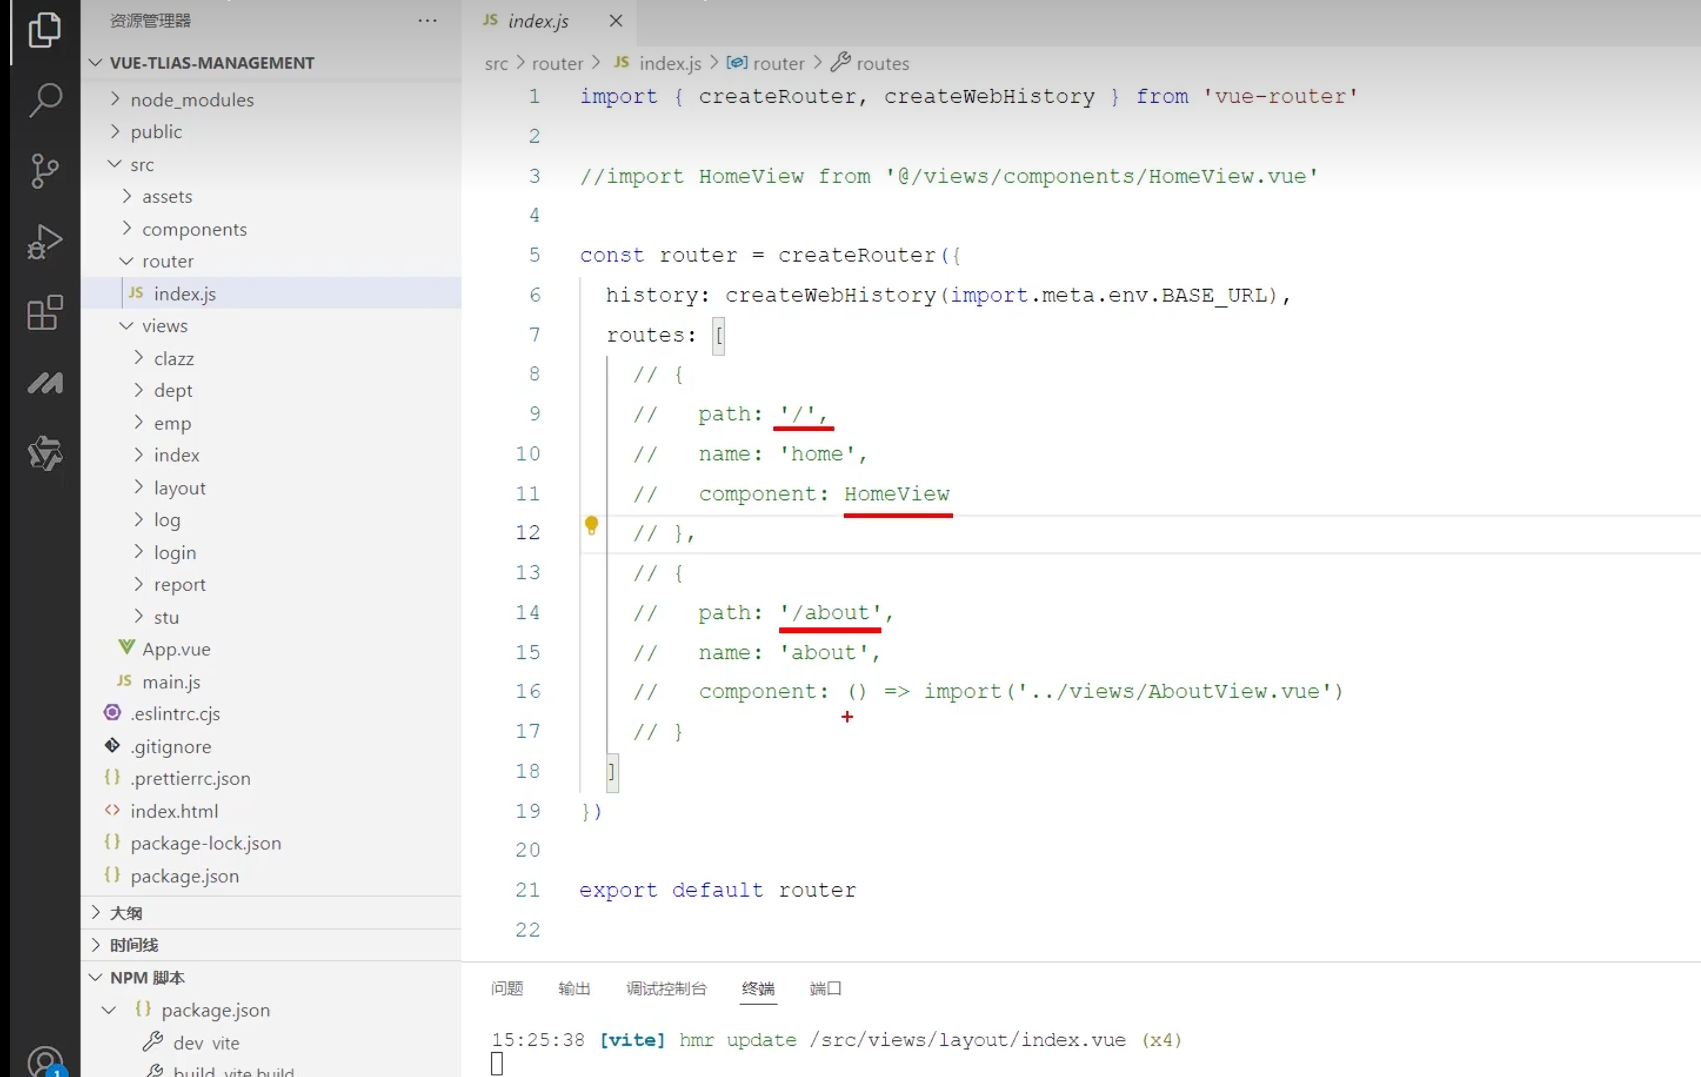1701x1077 pixels.
Task: Click the routes breadcrumb item
Action: (882, 63)
